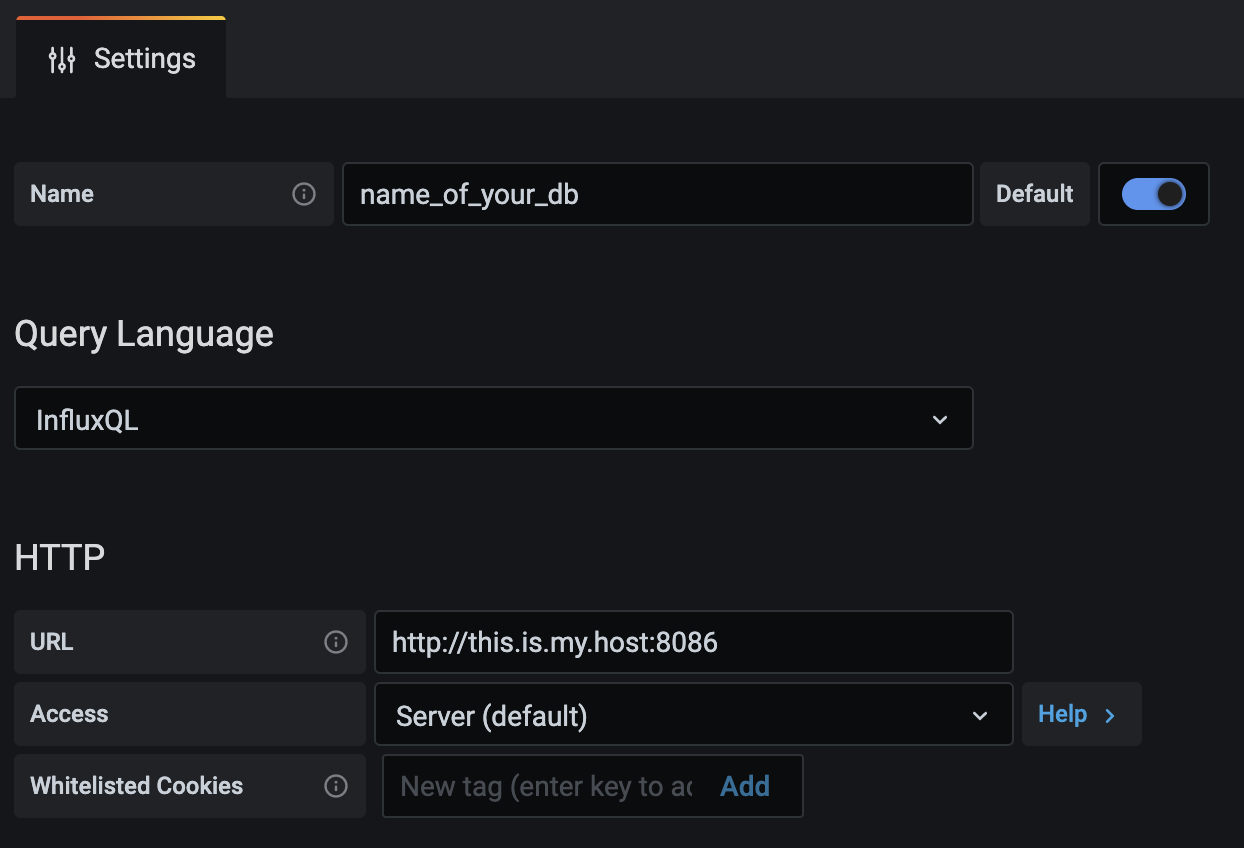Open the InfluxQL query language dropdown
Screen dimensions: 1244x848
tap(493, 419)
